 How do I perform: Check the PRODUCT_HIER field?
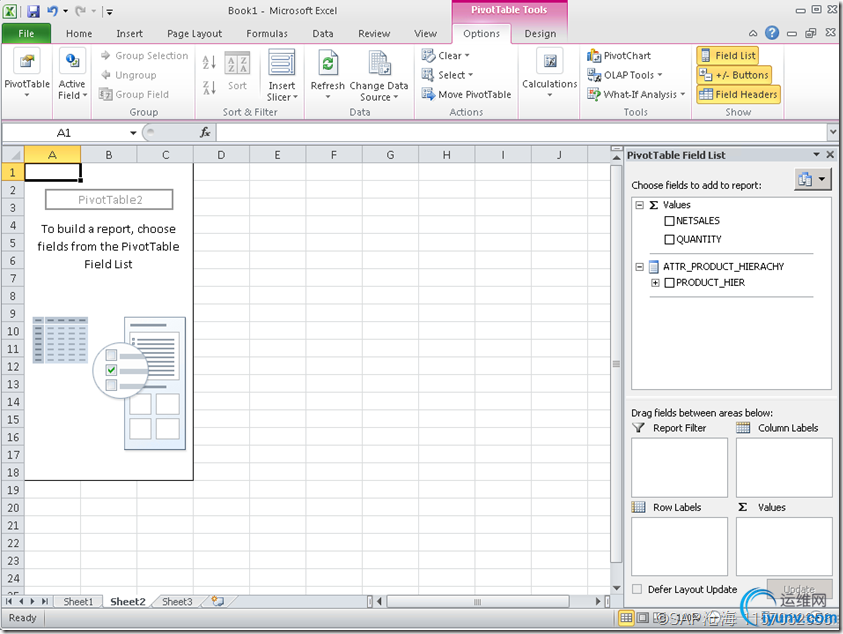(x=669, y=283)
